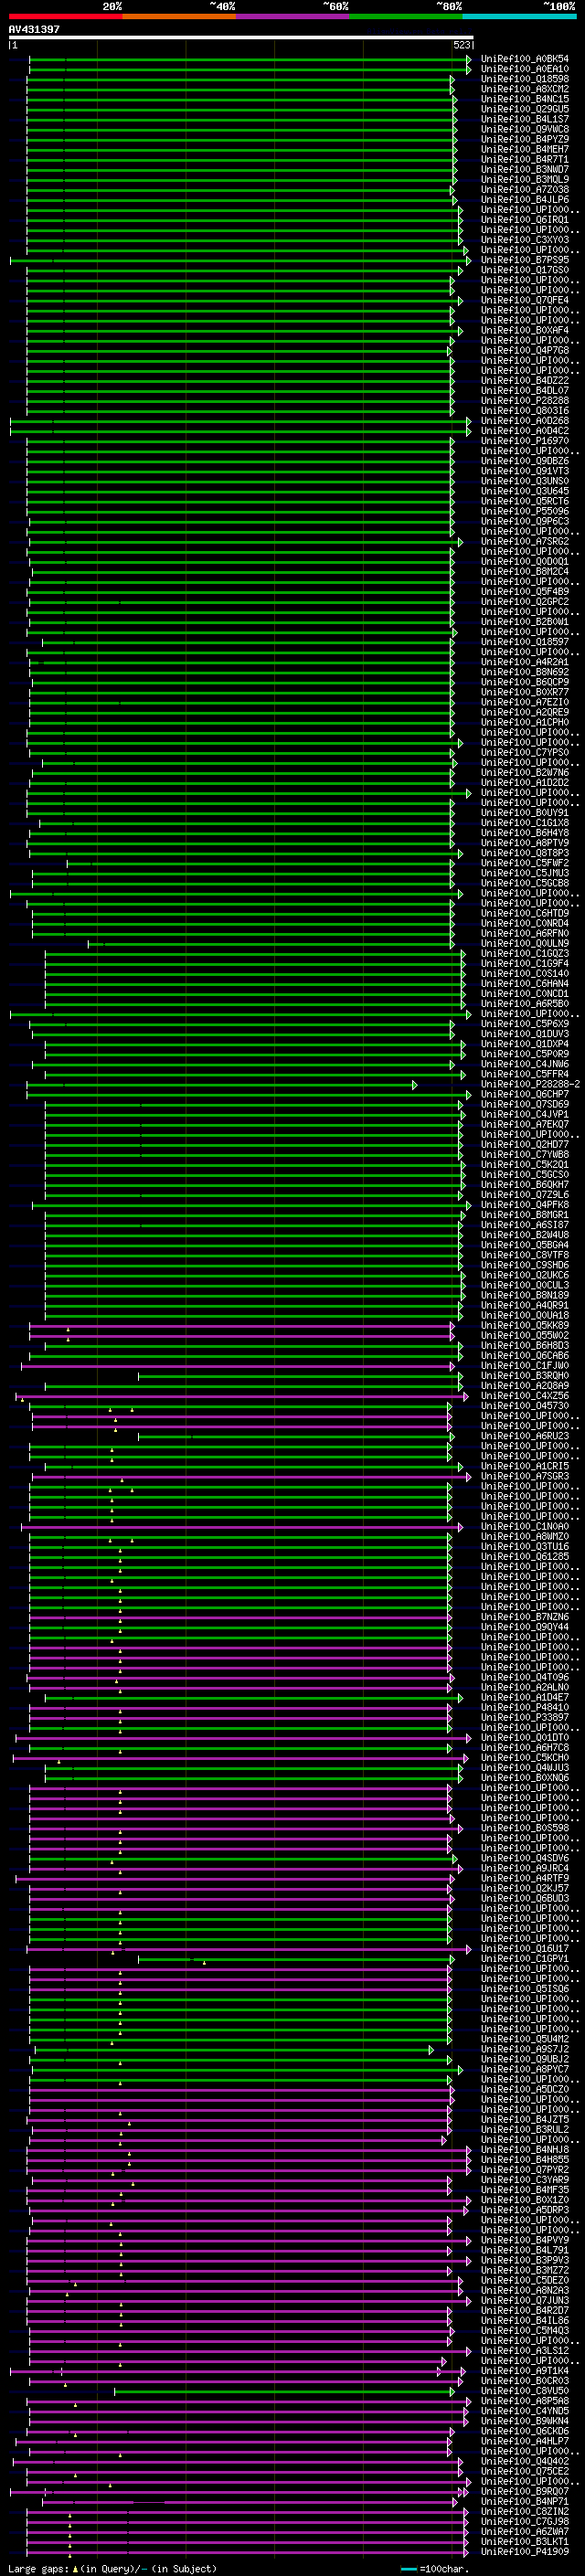585x2576 pixels.
Task: Click hit label UniRef100_A7SRG2
Action: (524, 542)
